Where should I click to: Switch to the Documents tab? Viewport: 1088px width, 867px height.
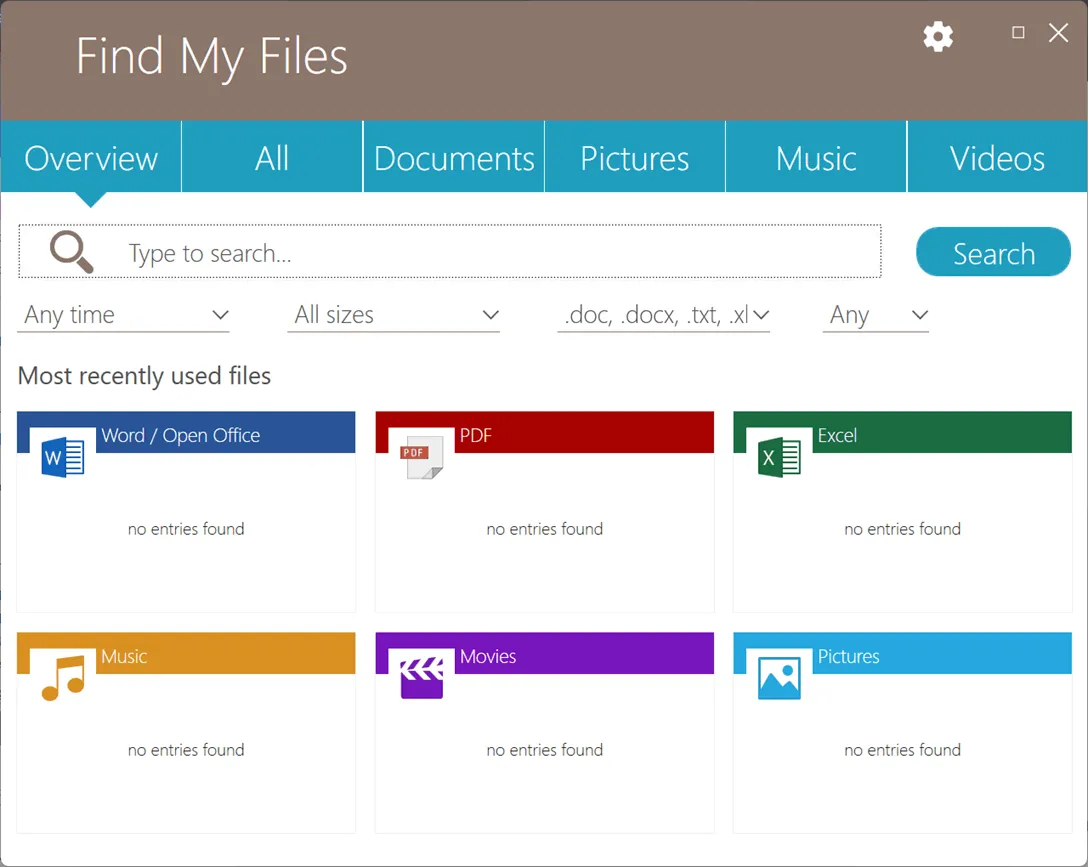tap(453, 157)
